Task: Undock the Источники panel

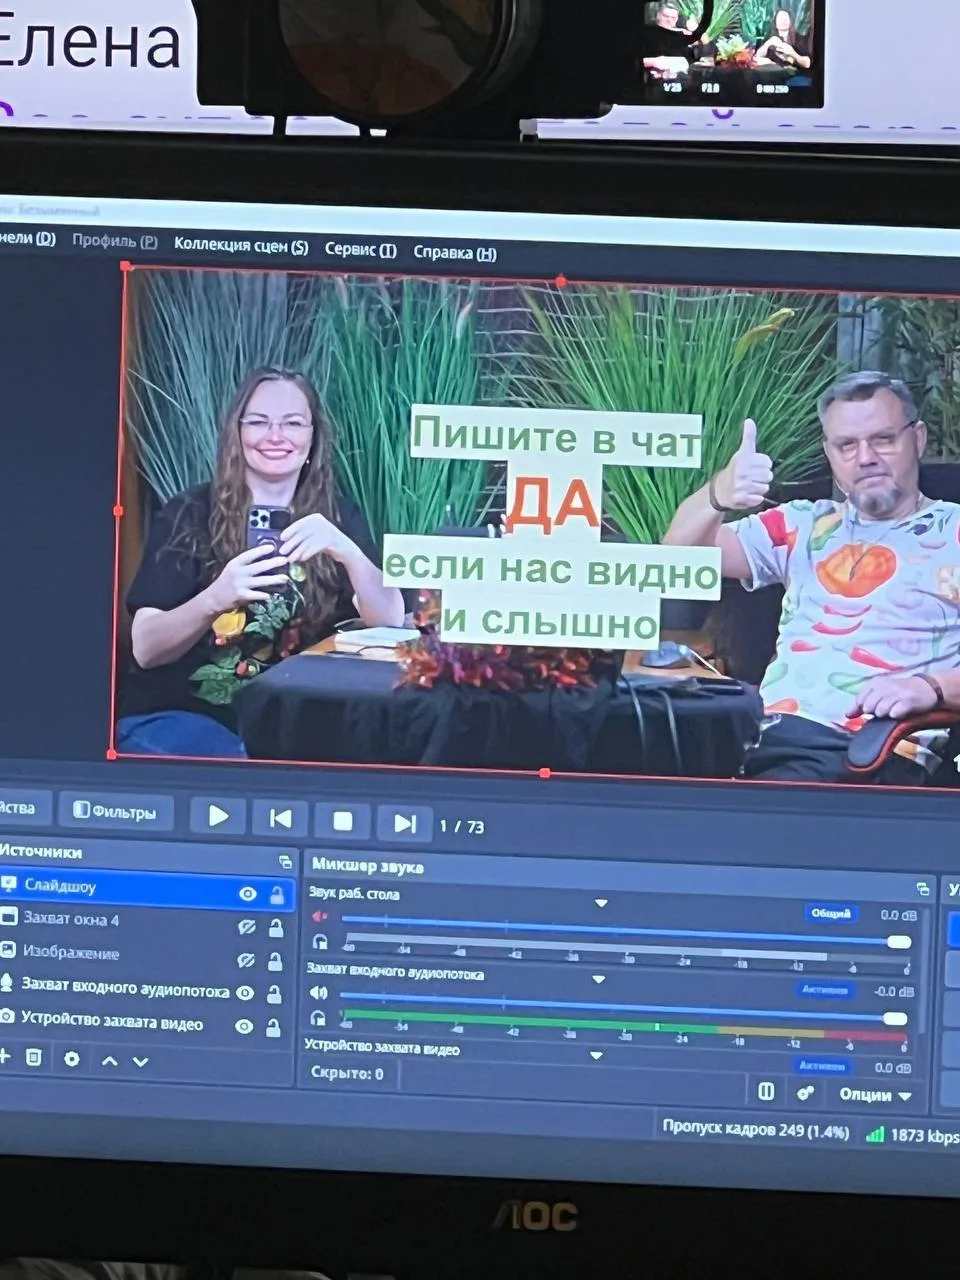Action: [285, 861]
